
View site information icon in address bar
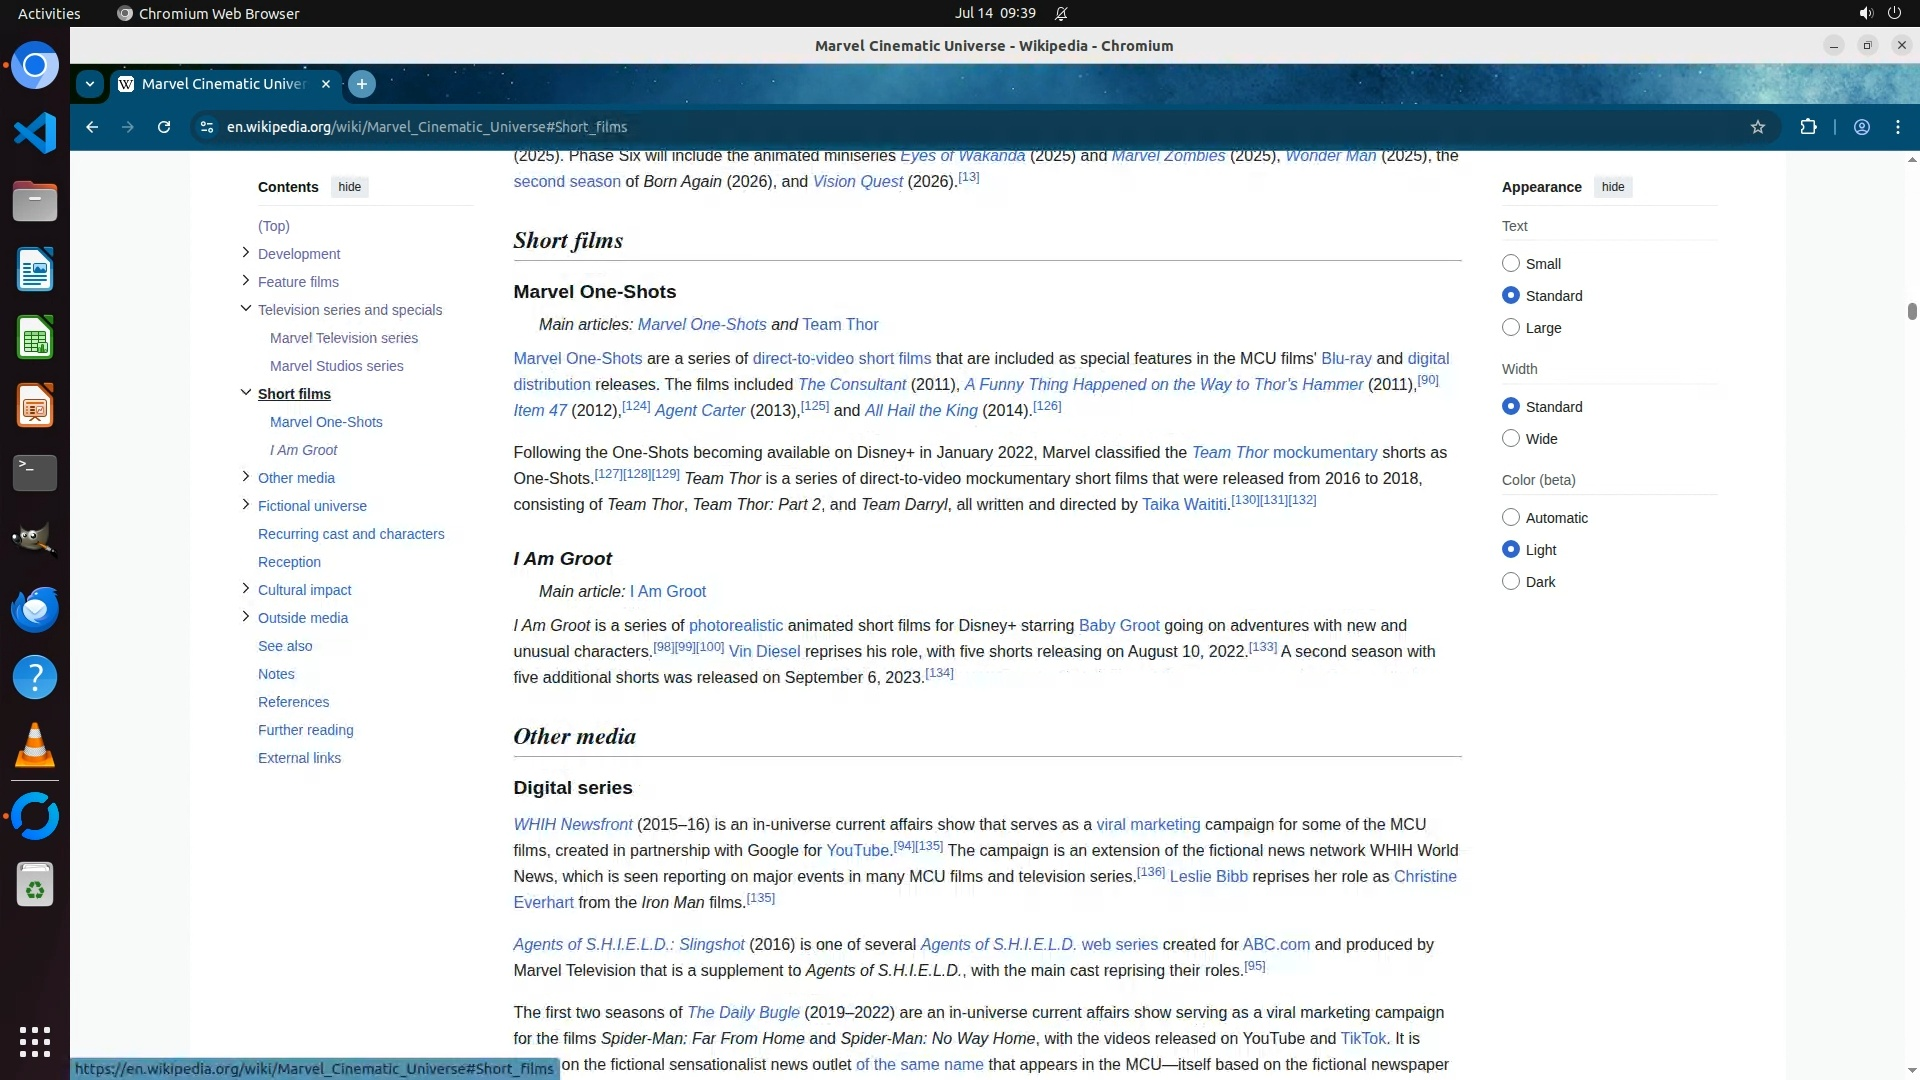tap(206, 127)
